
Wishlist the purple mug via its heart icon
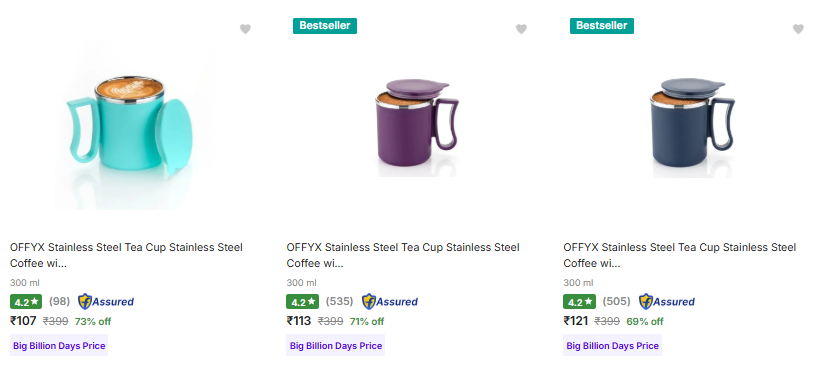(x=521, y=29)
